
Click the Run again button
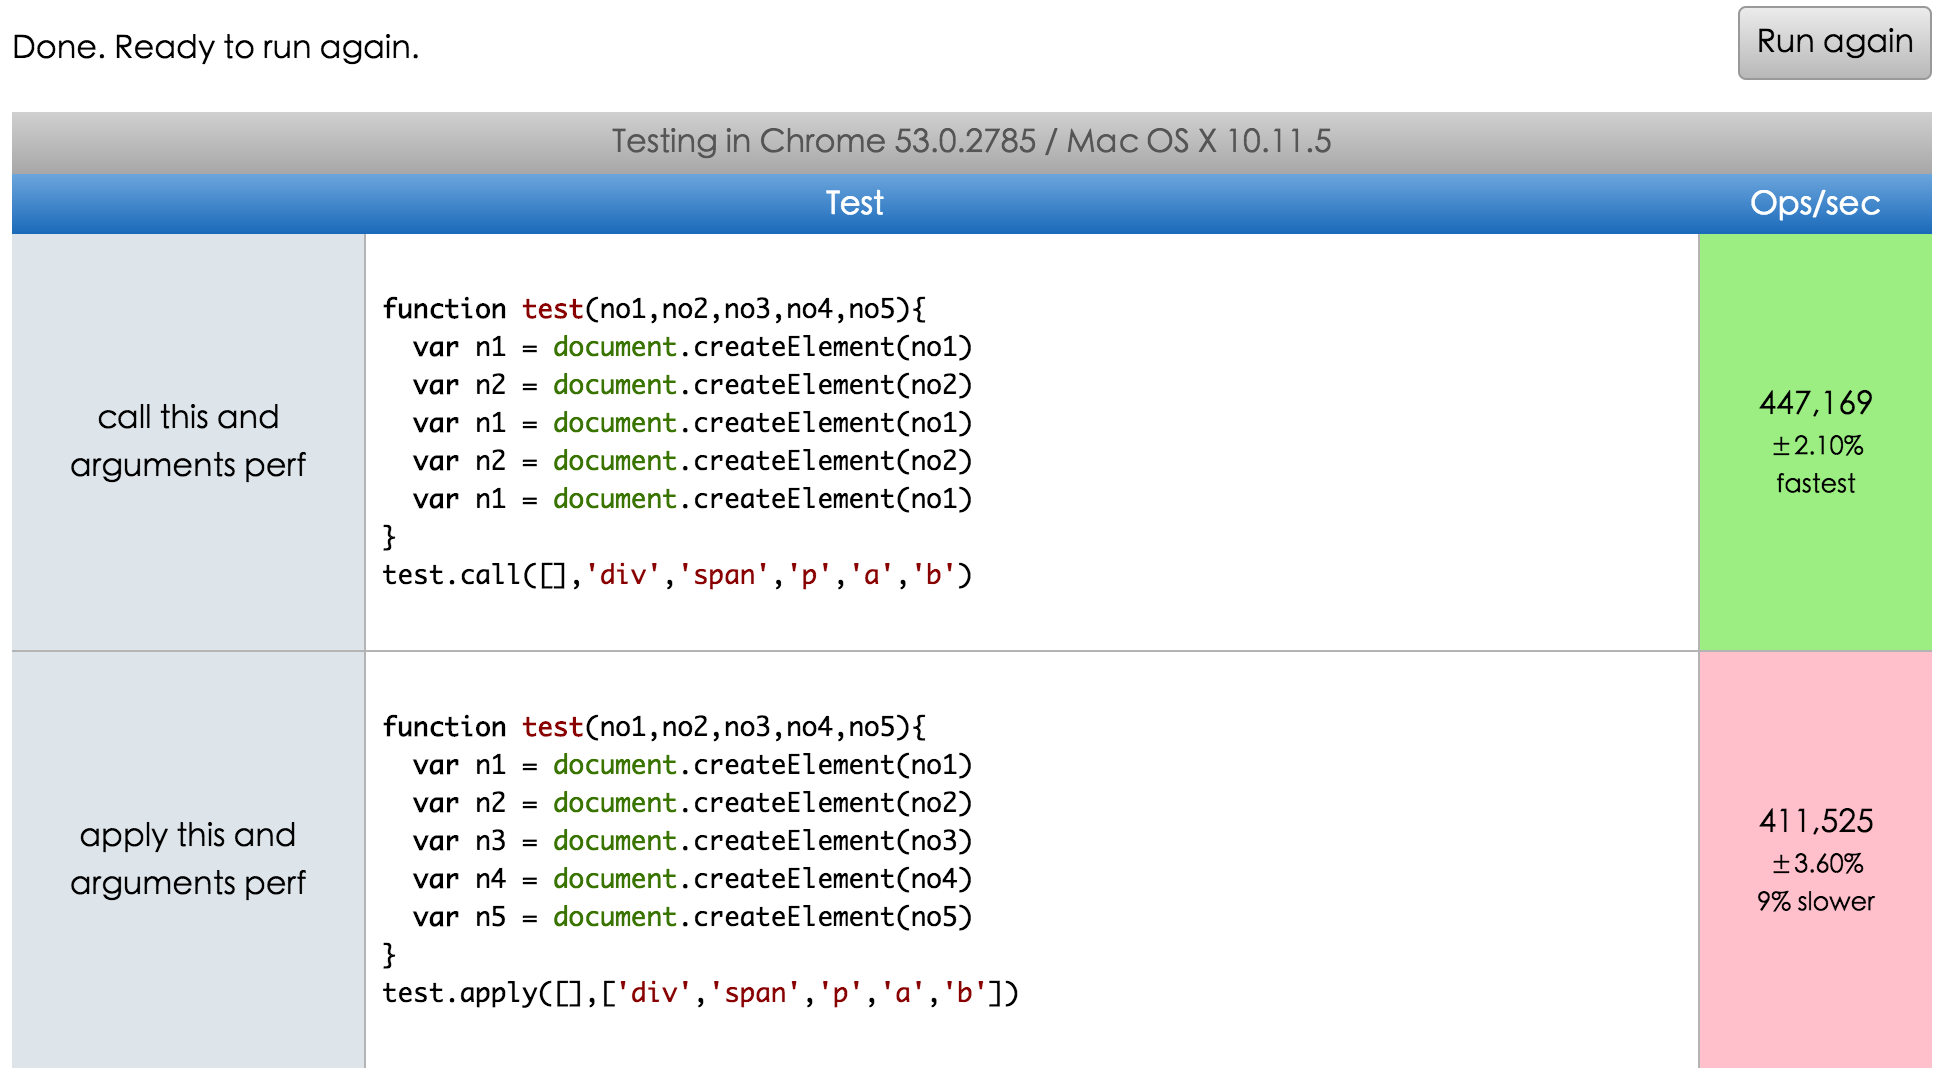coord(1833,43)
